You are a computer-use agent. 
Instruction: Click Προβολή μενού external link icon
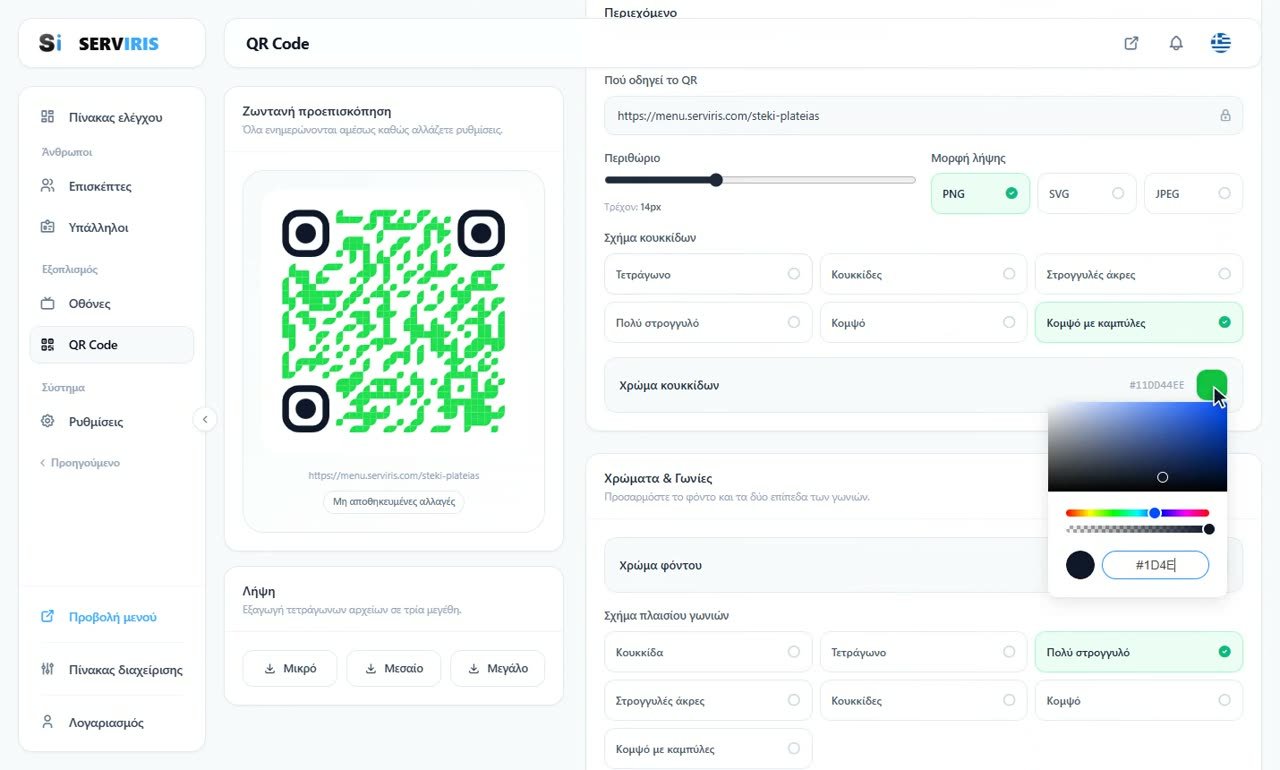47,616
